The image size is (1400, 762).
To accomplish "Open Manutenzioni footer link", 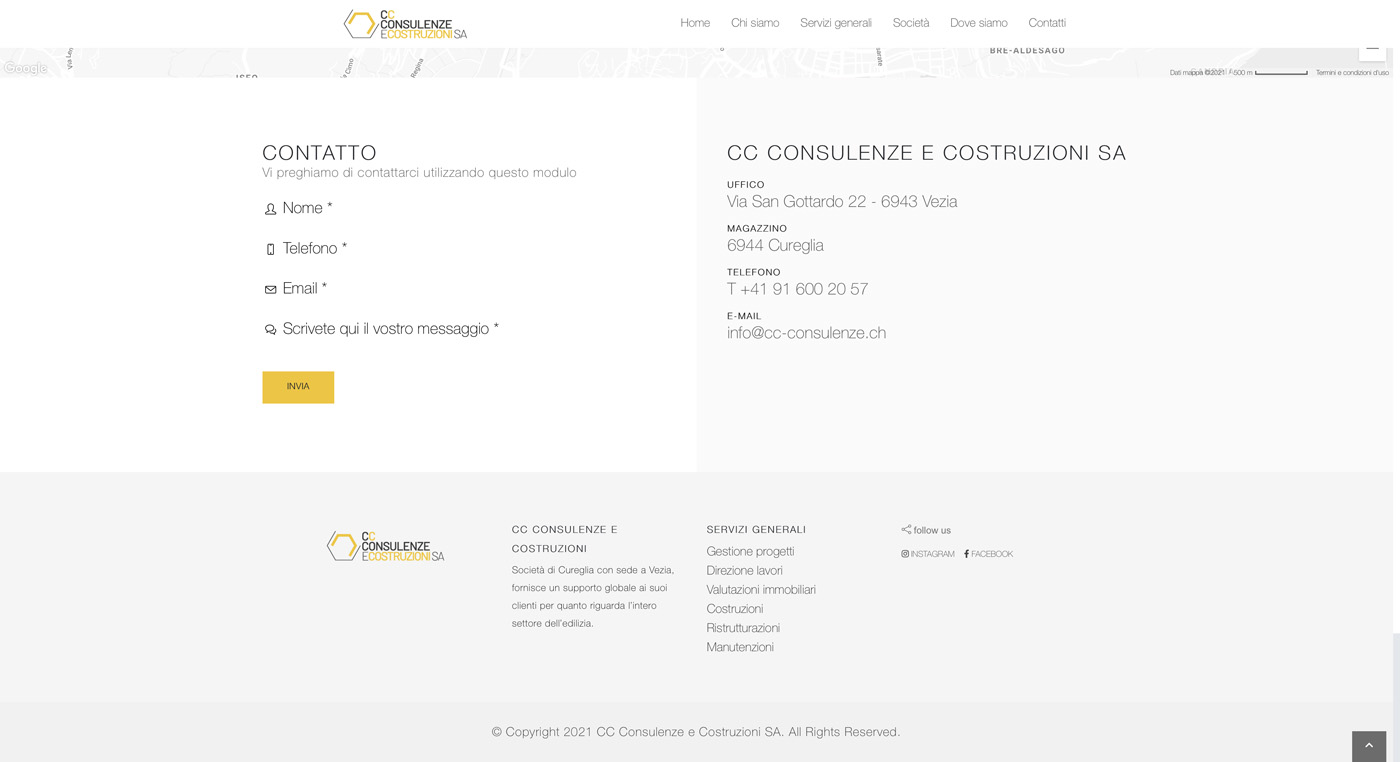I will 740,647.
